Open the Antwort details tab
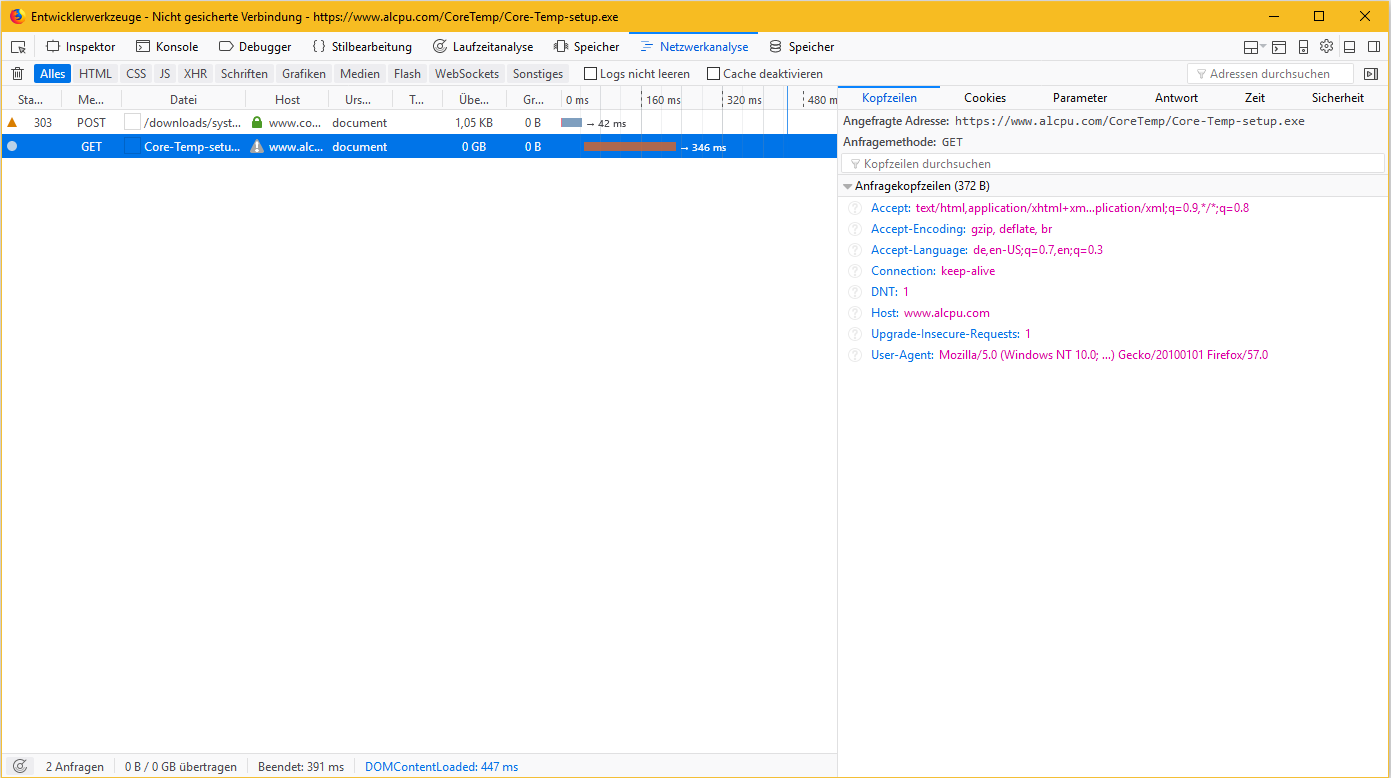Viewport: 1391px width, 778px height. coord(1176,98)
